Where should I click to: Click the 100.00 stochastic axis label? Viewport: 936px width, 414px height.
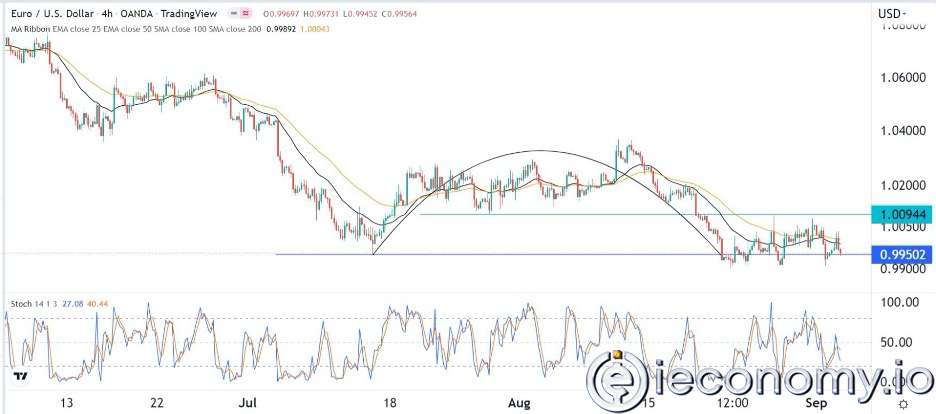899,303
